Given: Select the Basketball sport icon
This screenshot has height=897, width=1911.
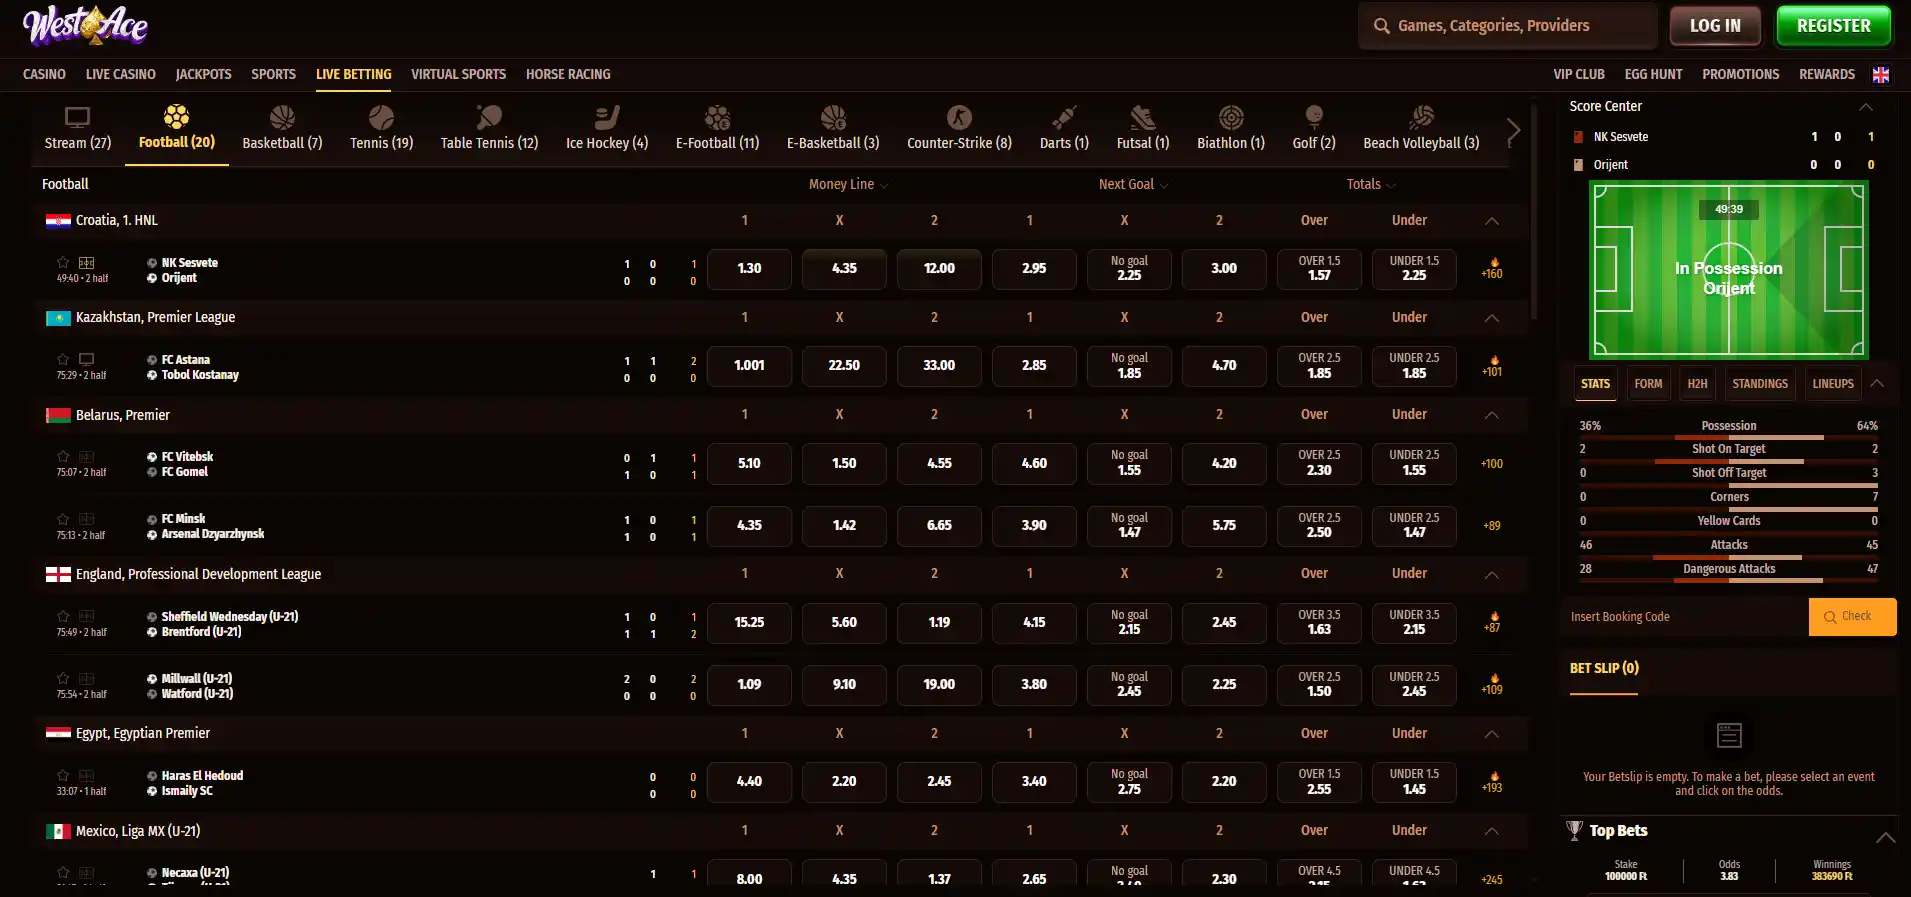Looking at the screenshot, I should coord(282,118).
